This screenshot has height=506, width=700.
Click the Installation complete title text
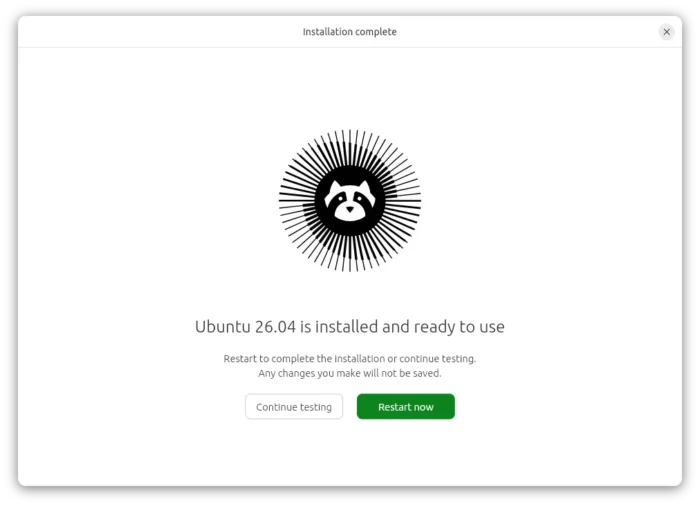[x=350, y=32]
